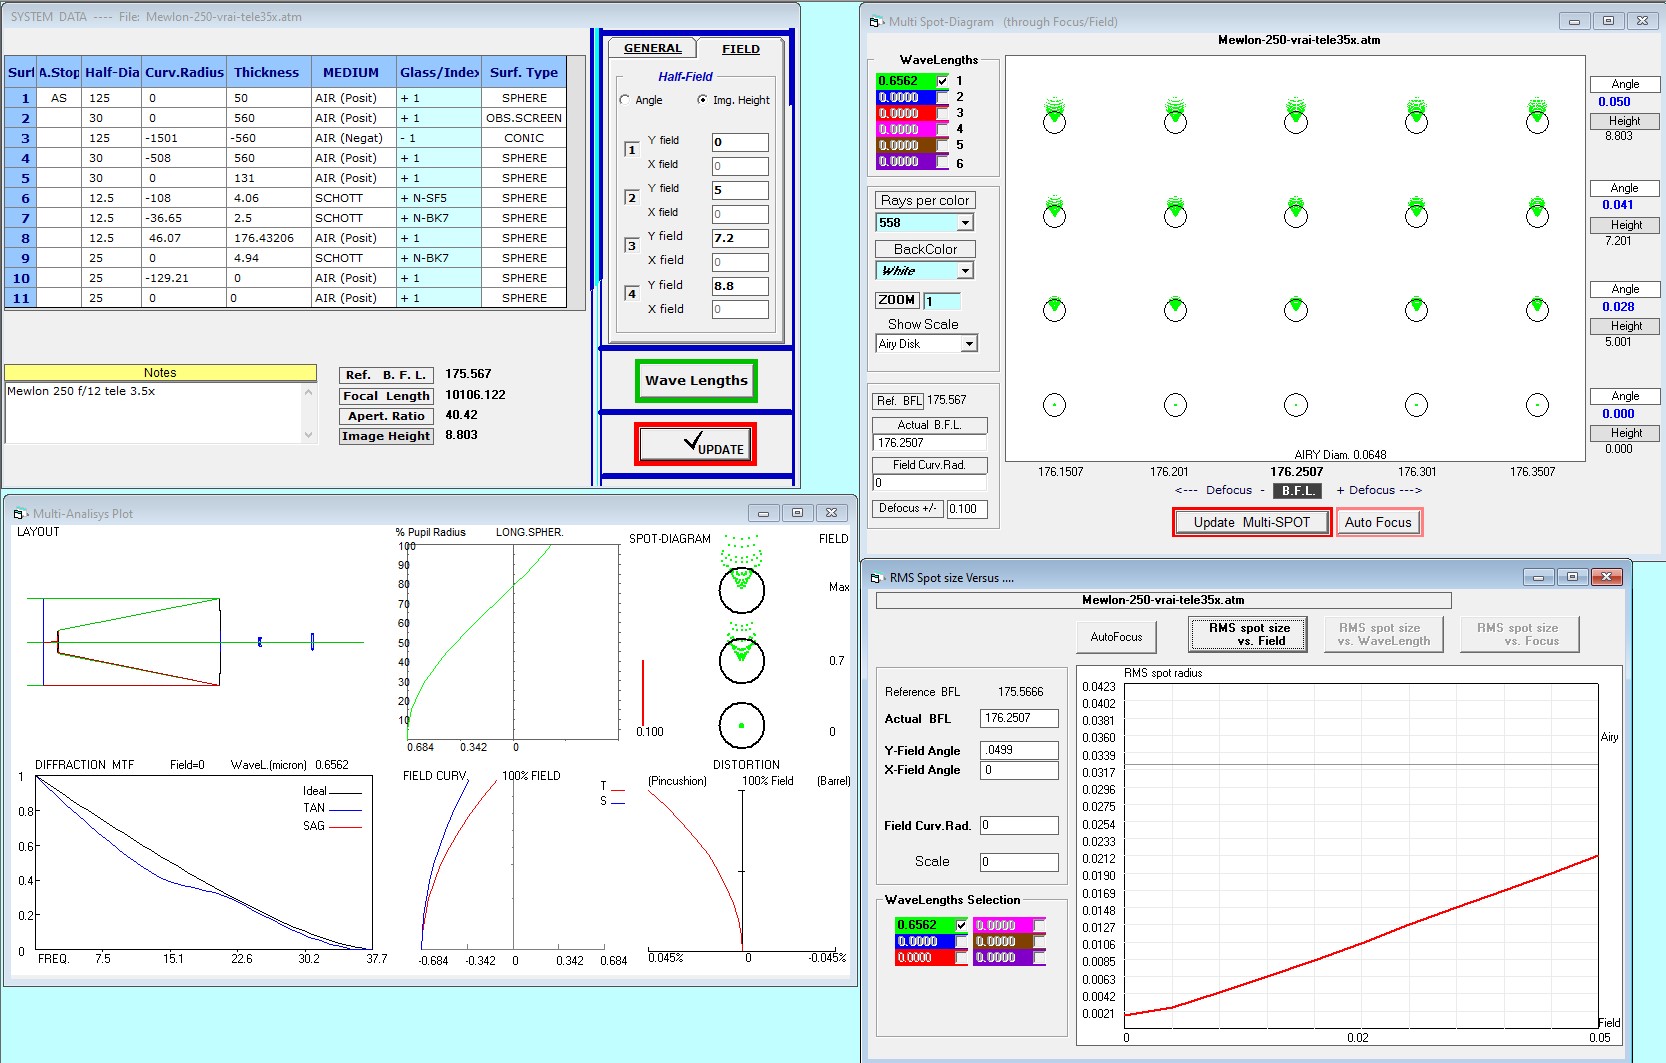
Task: Click the Multi-Analisys Plot title icon
Action: (19, 514)
